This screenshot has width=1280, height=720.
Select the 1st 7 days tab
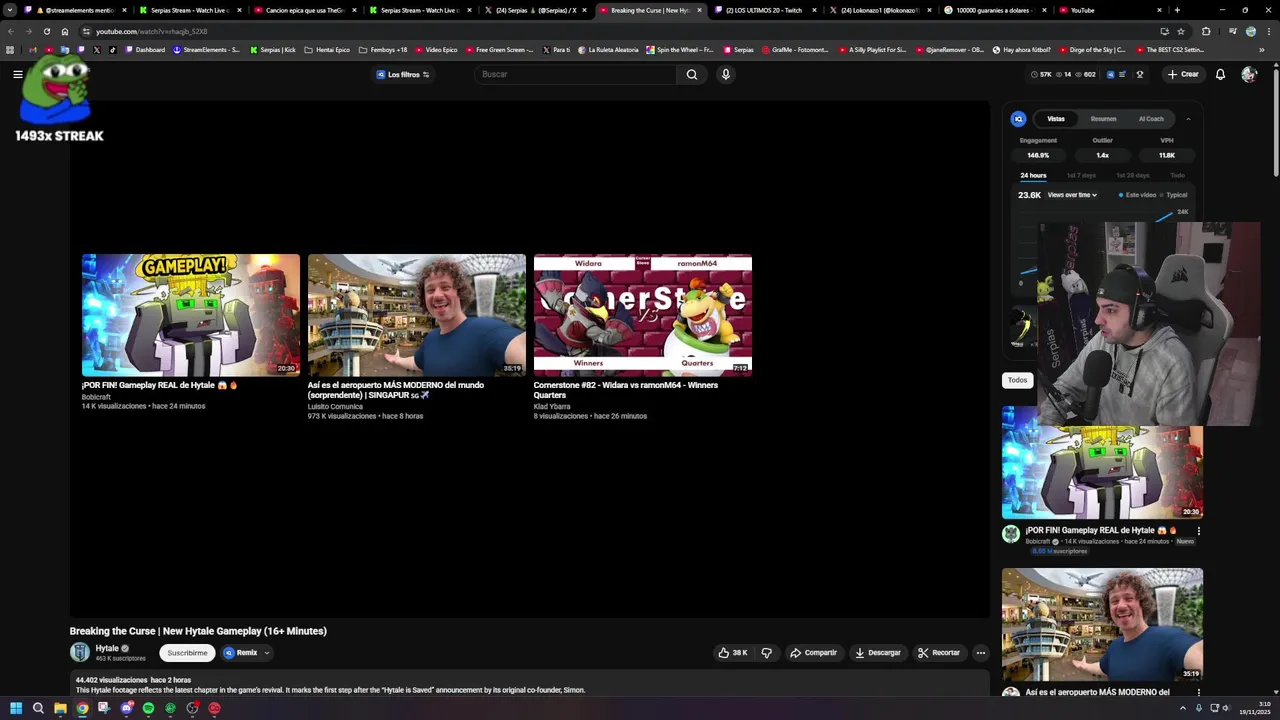[1081, 176]
